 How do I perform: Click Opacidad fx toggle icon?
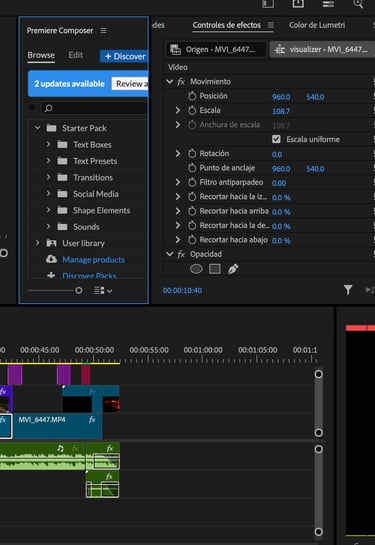(181, 254)
